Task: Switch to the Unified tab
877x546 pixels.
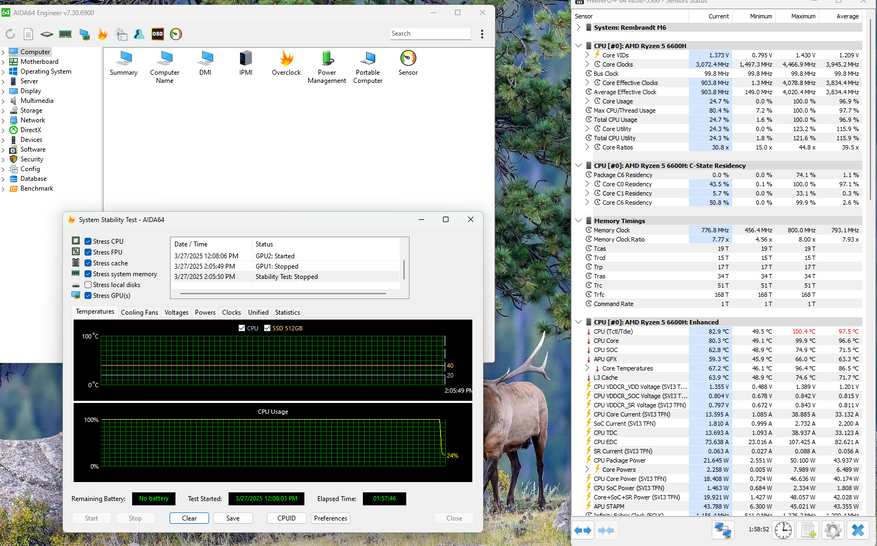Action: pyautogui.click(x=258, y=312)
